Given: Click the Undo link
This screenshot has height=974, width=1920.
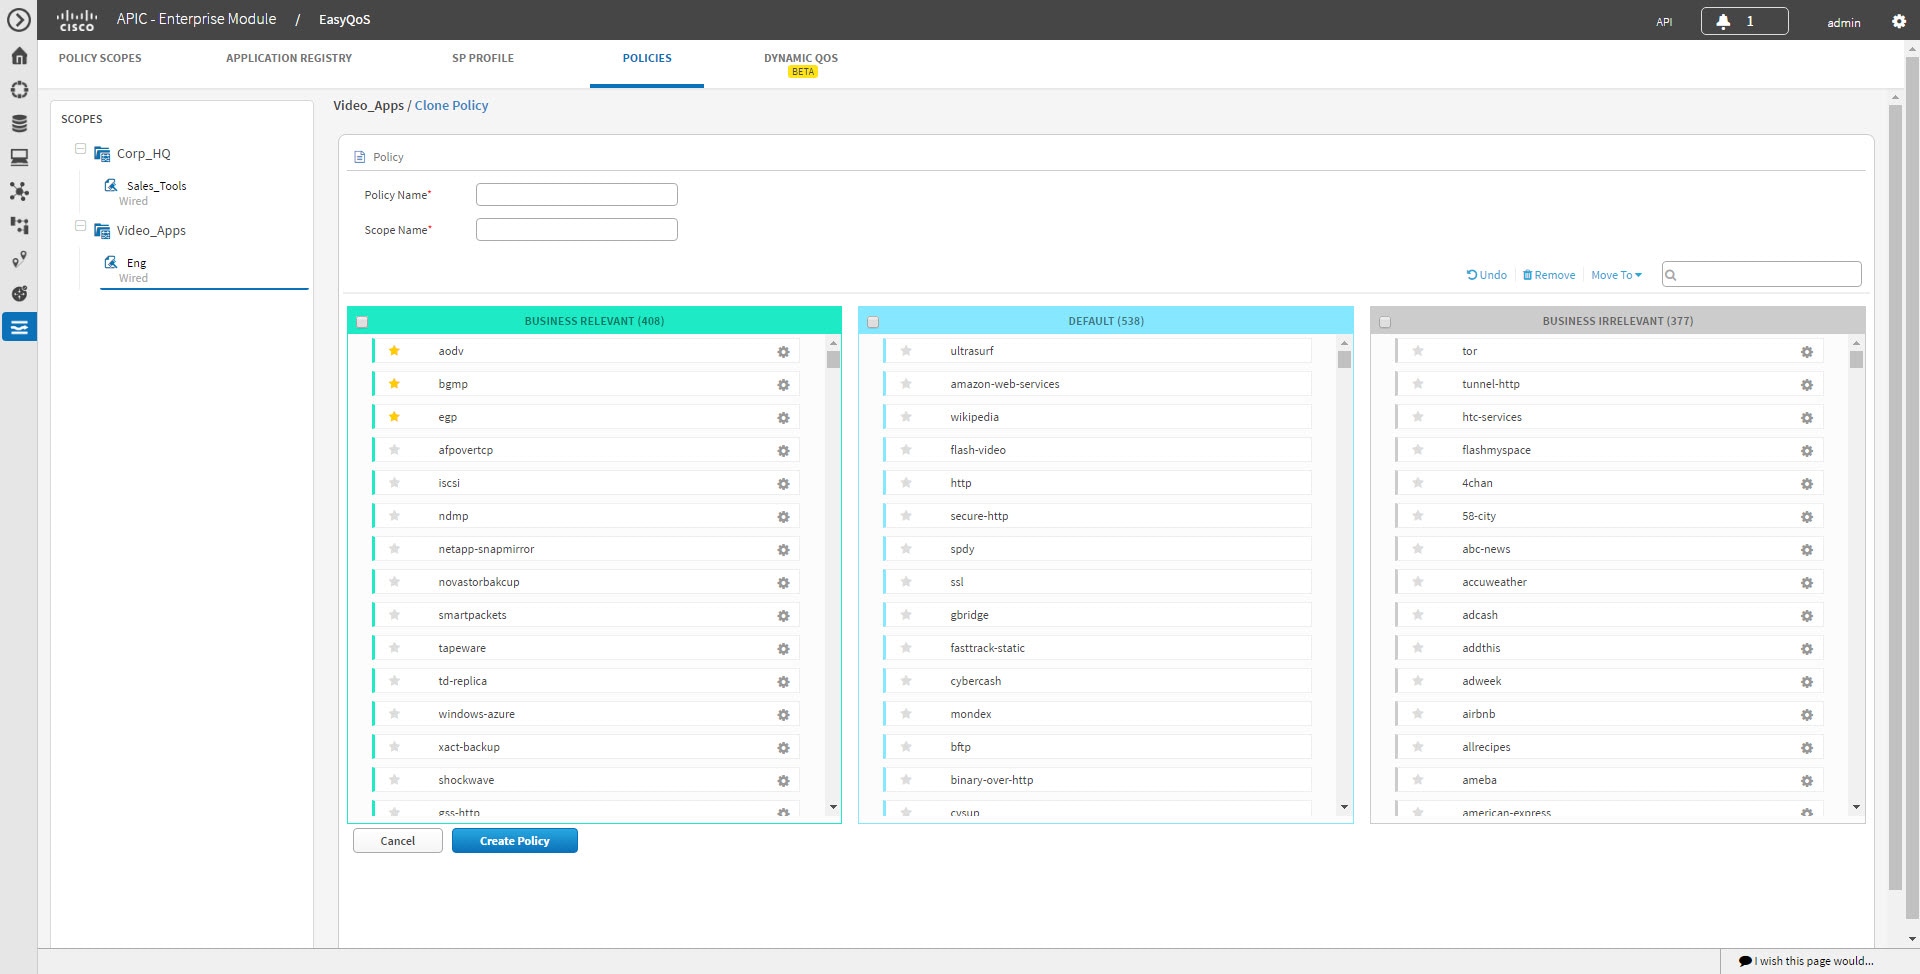Looking at the screenshot, I should (x=1487, y=275).
